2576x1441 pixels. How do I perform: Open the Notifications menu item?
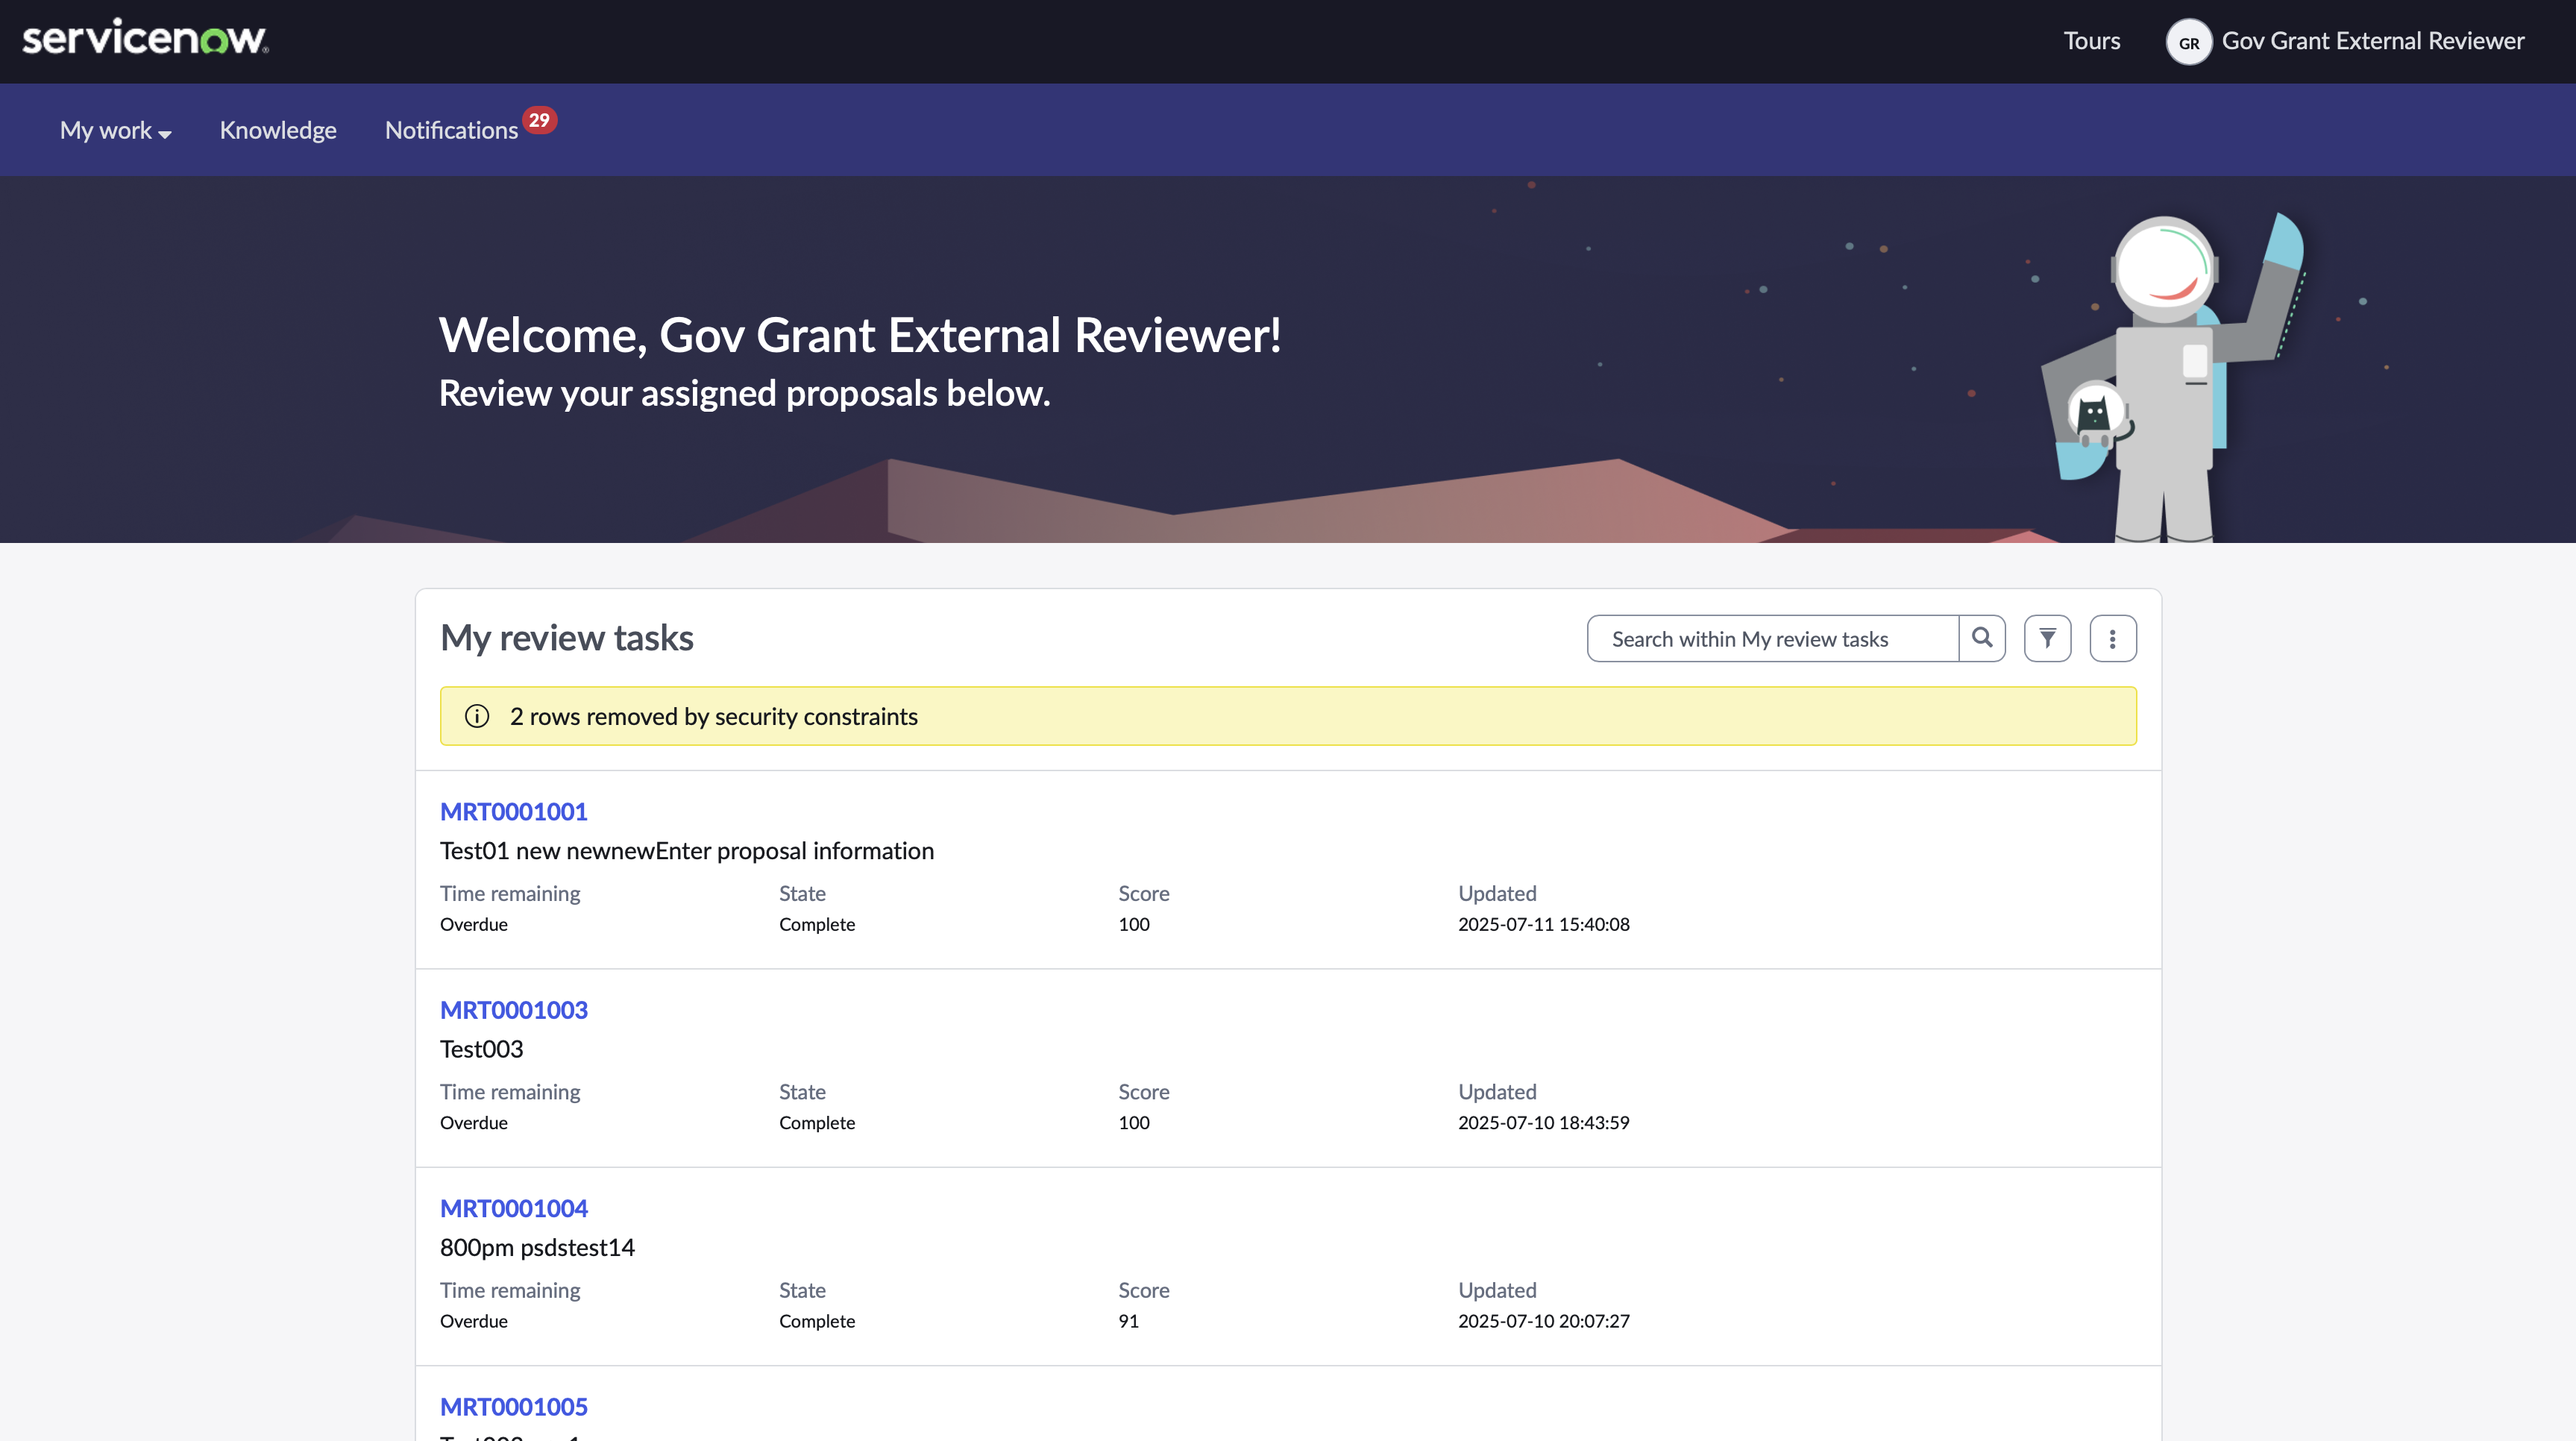point(451,130)
